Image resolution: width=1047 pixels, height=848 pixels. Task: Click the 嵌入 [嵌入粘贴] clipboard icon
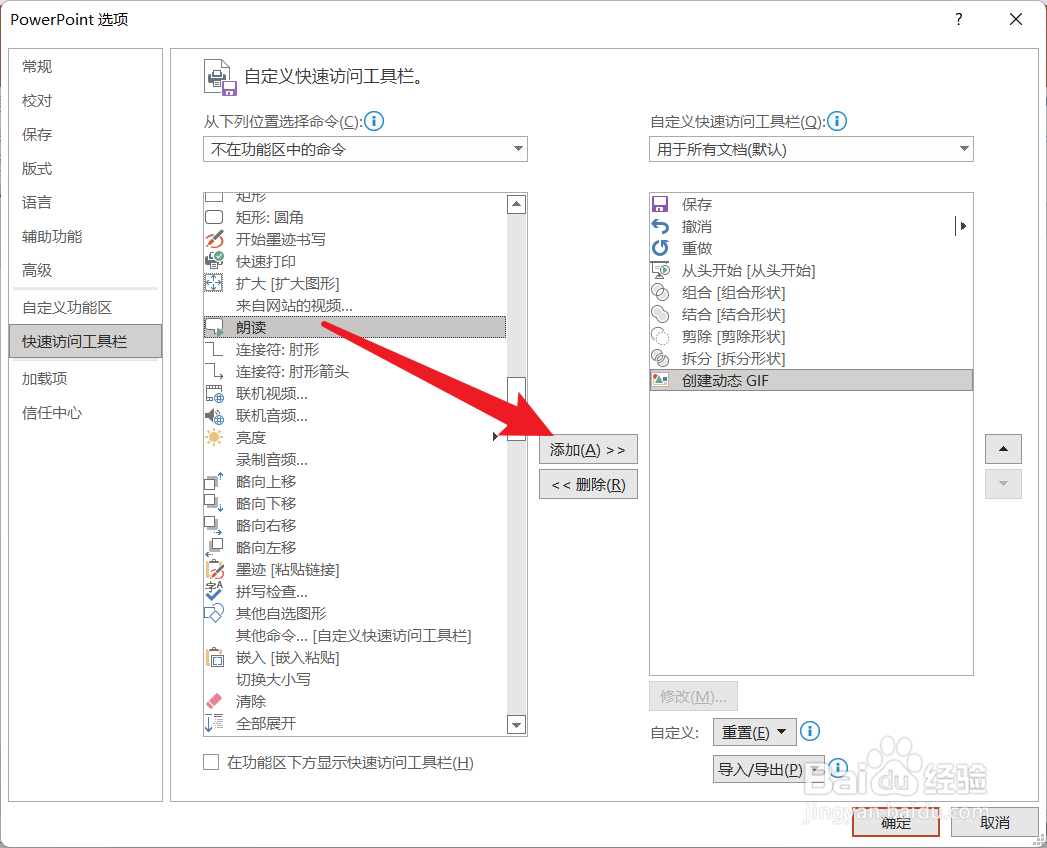tap(214, 658)
